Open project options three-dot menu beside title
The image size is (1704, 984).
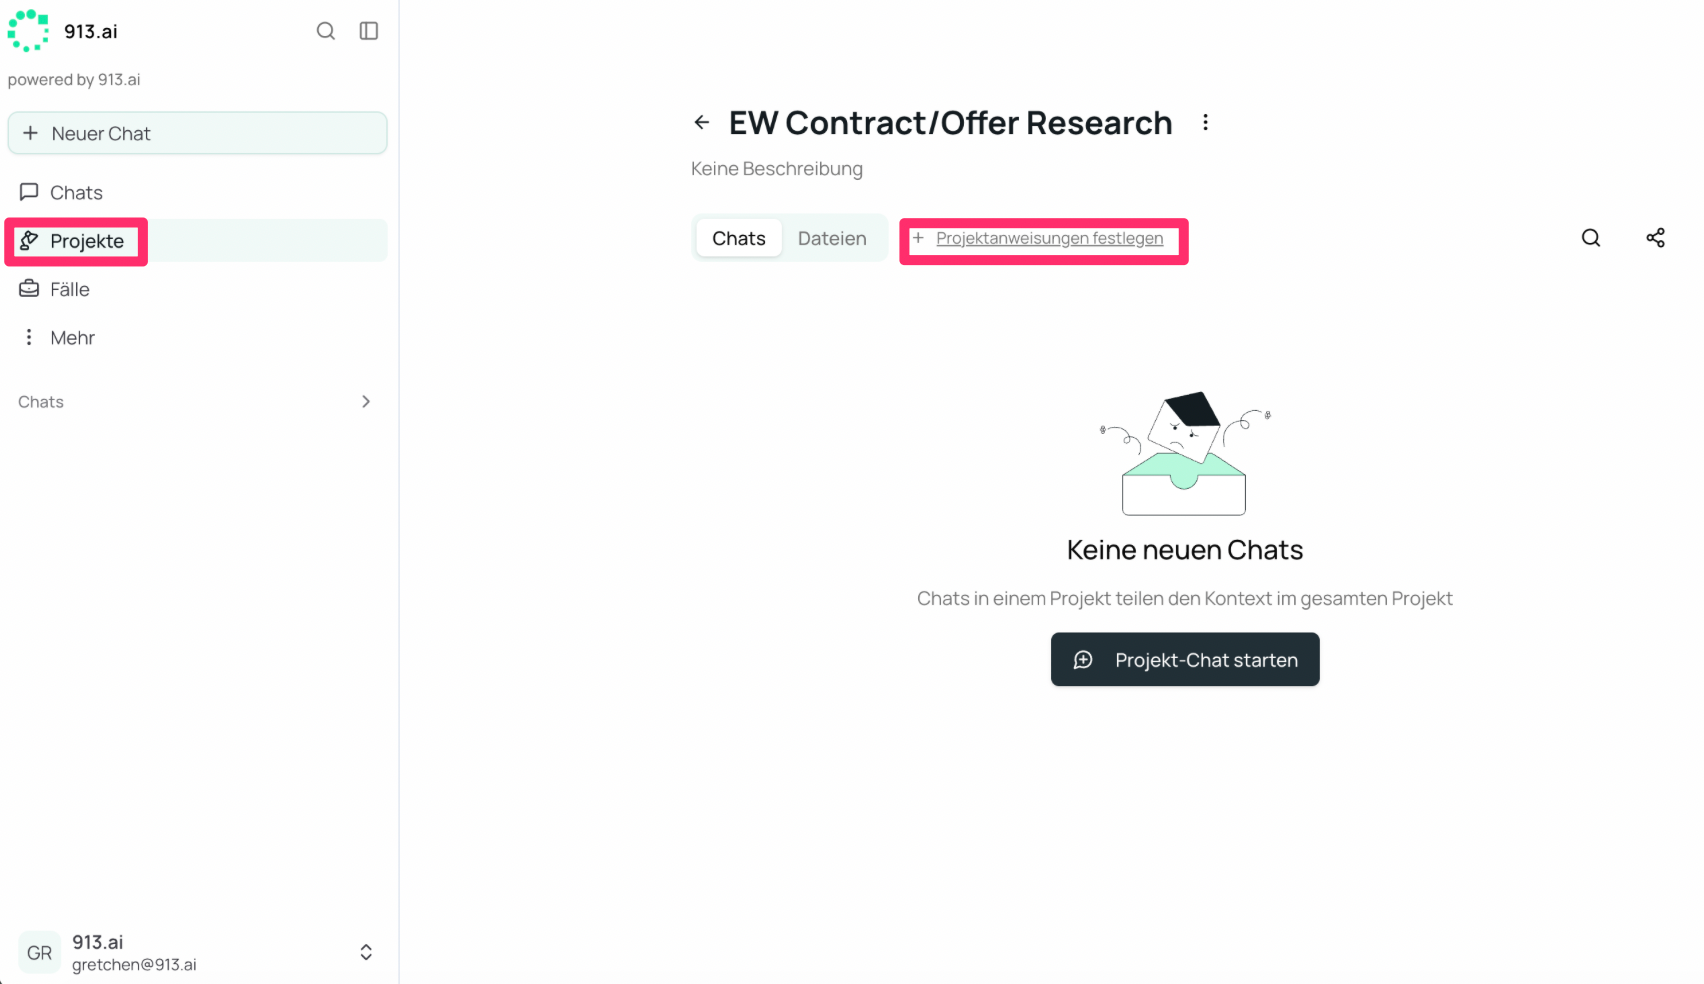tap(1205, 122)
